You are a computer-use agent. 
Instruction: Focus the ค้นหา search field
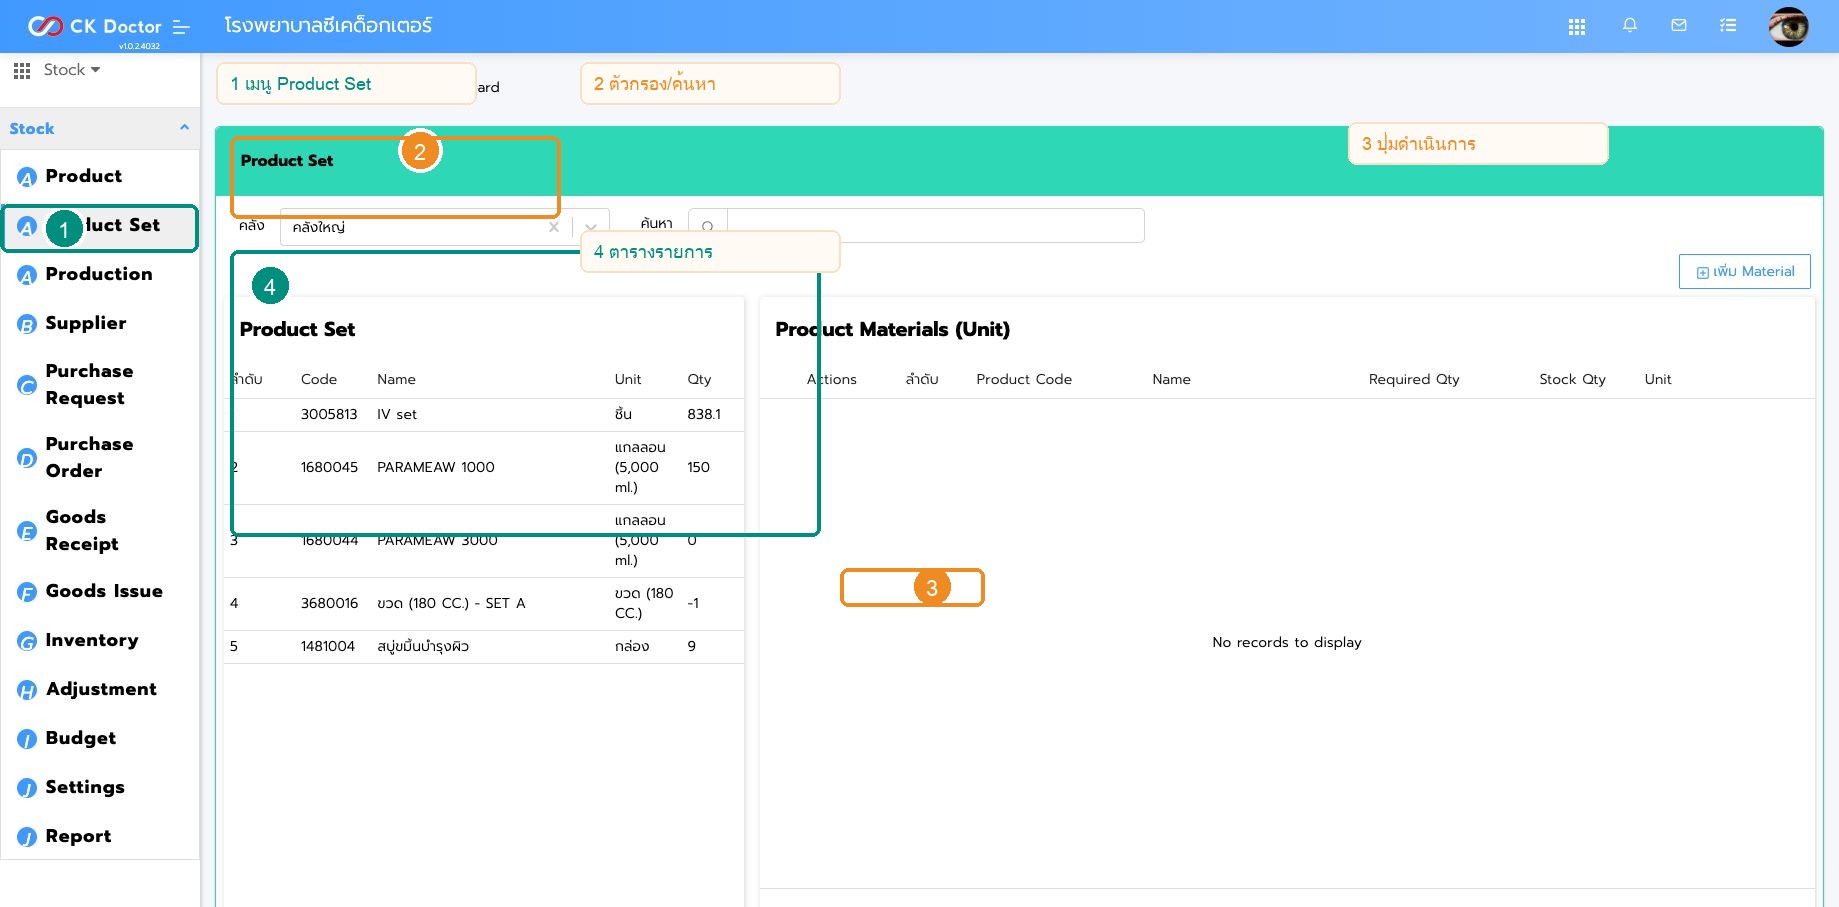pos(935,225)
